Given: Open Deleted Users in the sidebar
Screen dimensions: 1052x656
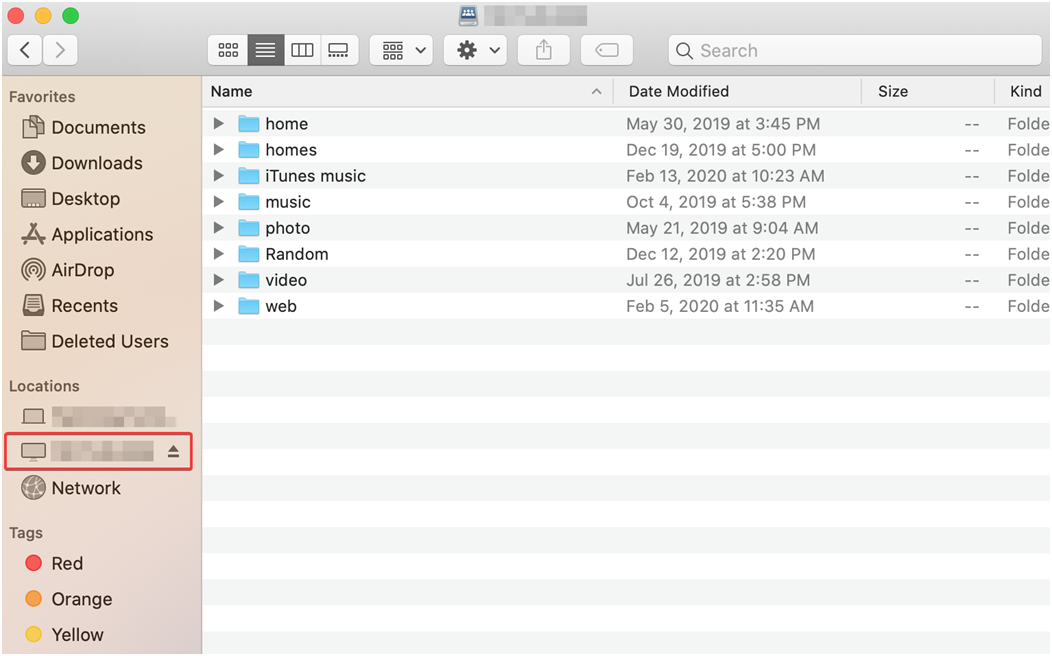Looking at the screenshot, I should (x=95, y=341).
